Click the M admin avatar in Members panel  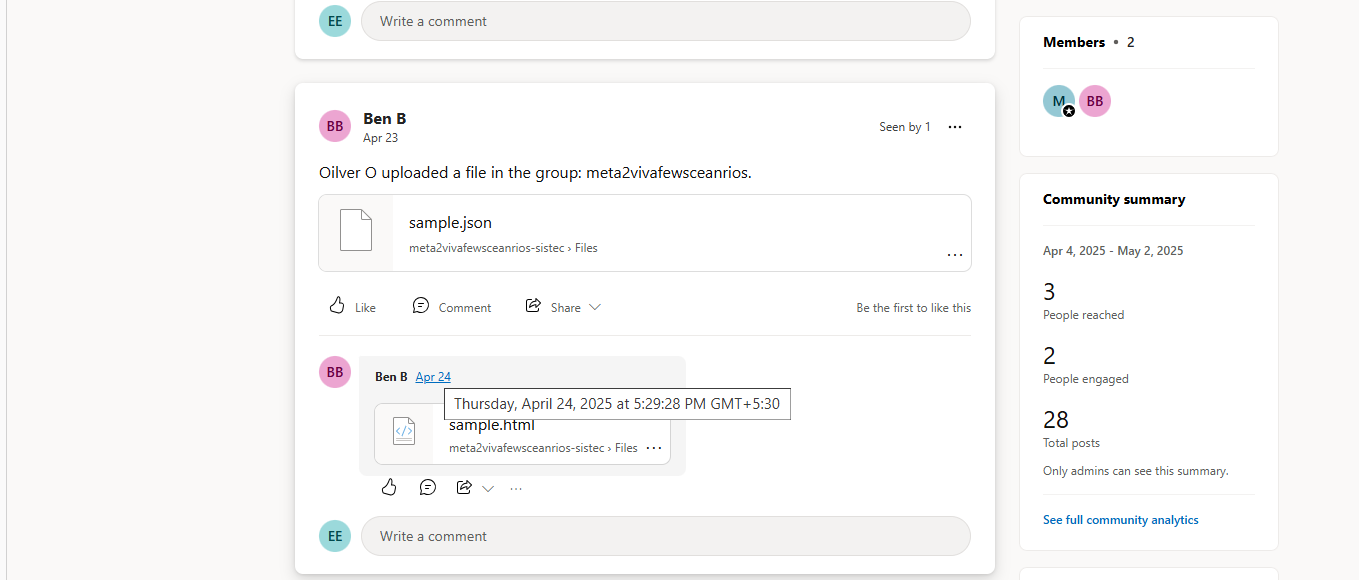point(1059,101)
